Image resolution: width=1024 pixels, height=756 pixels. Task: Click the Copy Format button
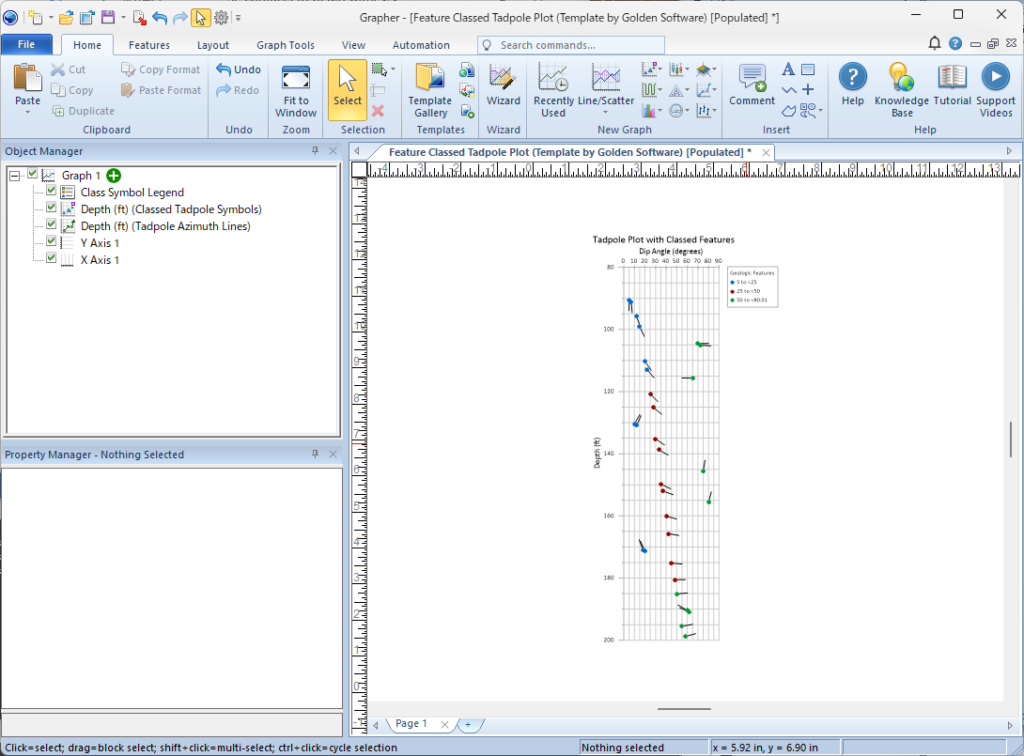point(160,70)
